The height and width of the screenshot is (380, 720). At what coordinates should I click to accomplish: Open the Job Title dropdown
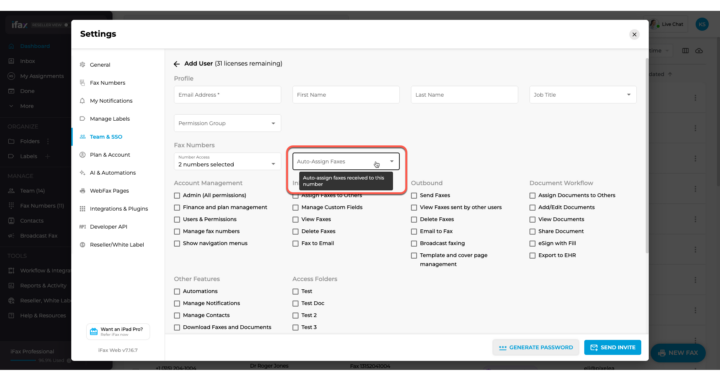pos(583,95)
